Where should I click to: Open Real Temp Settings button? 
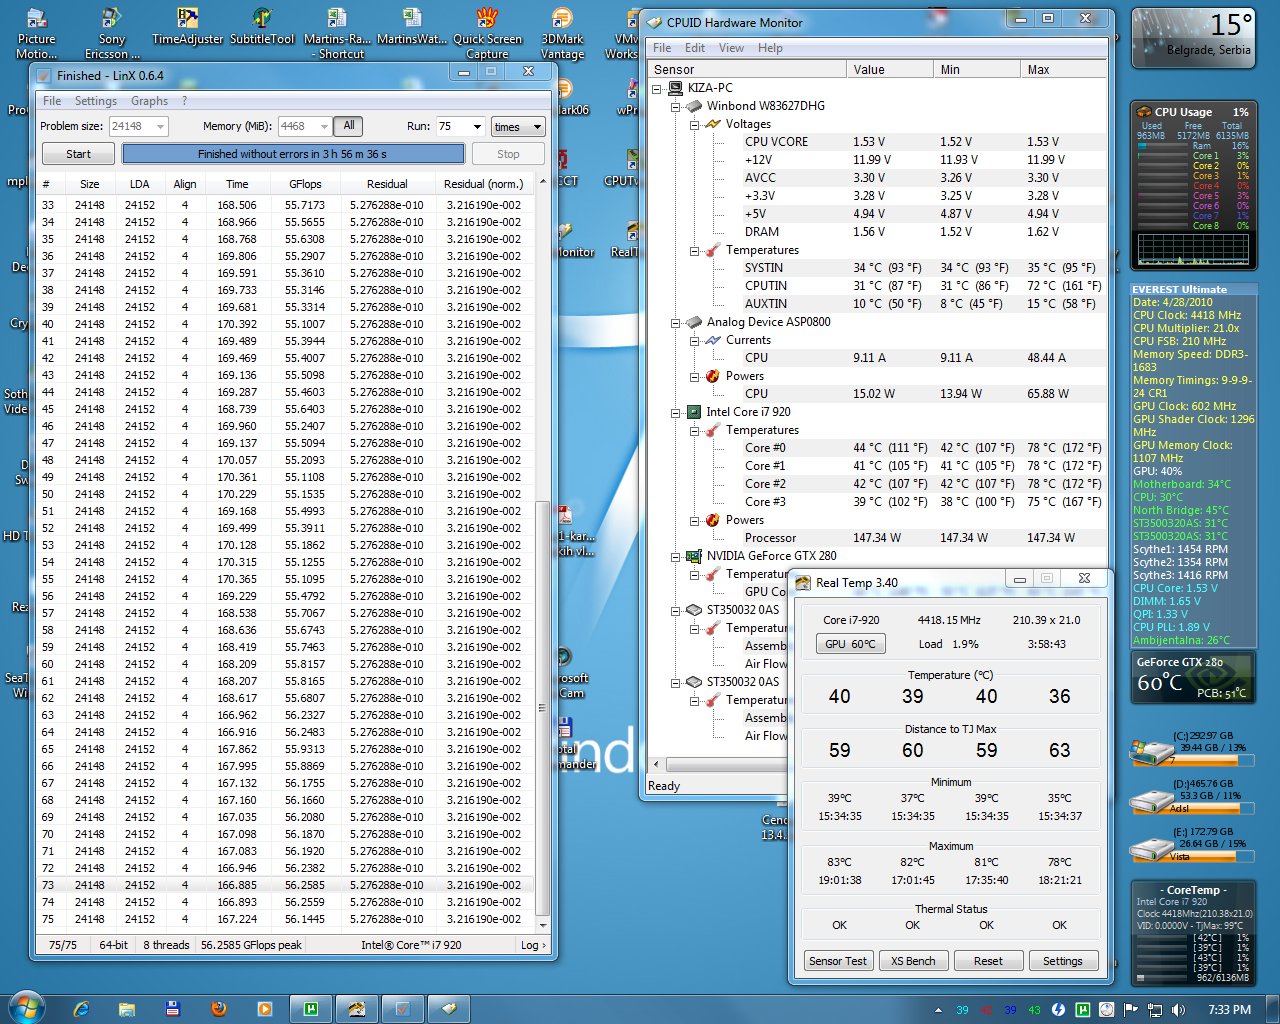(x=1062, y=961)
